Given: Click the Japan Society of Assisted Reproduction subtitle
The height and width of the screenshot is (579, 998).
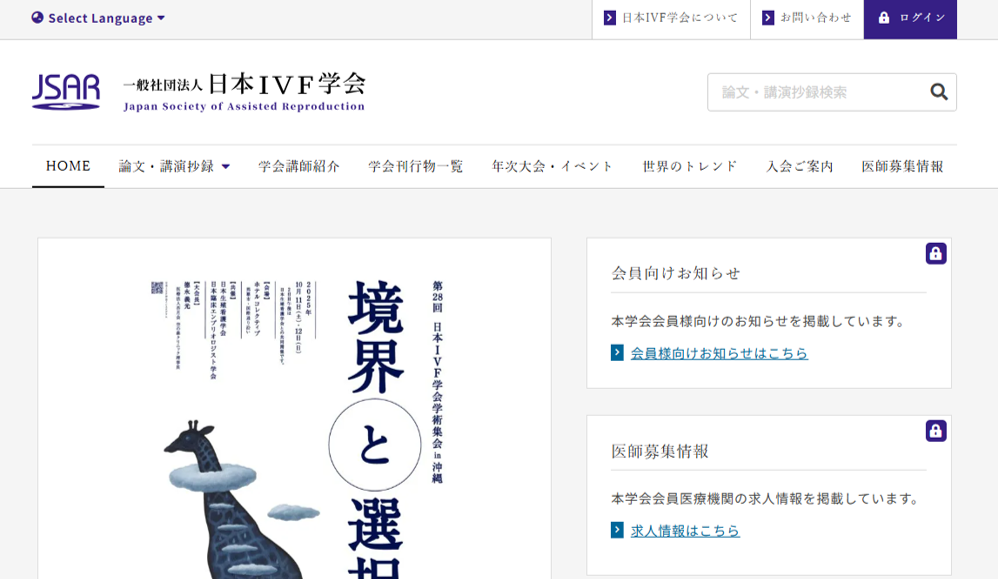Looking at the screenshot, I should click(x=244, y=106).
